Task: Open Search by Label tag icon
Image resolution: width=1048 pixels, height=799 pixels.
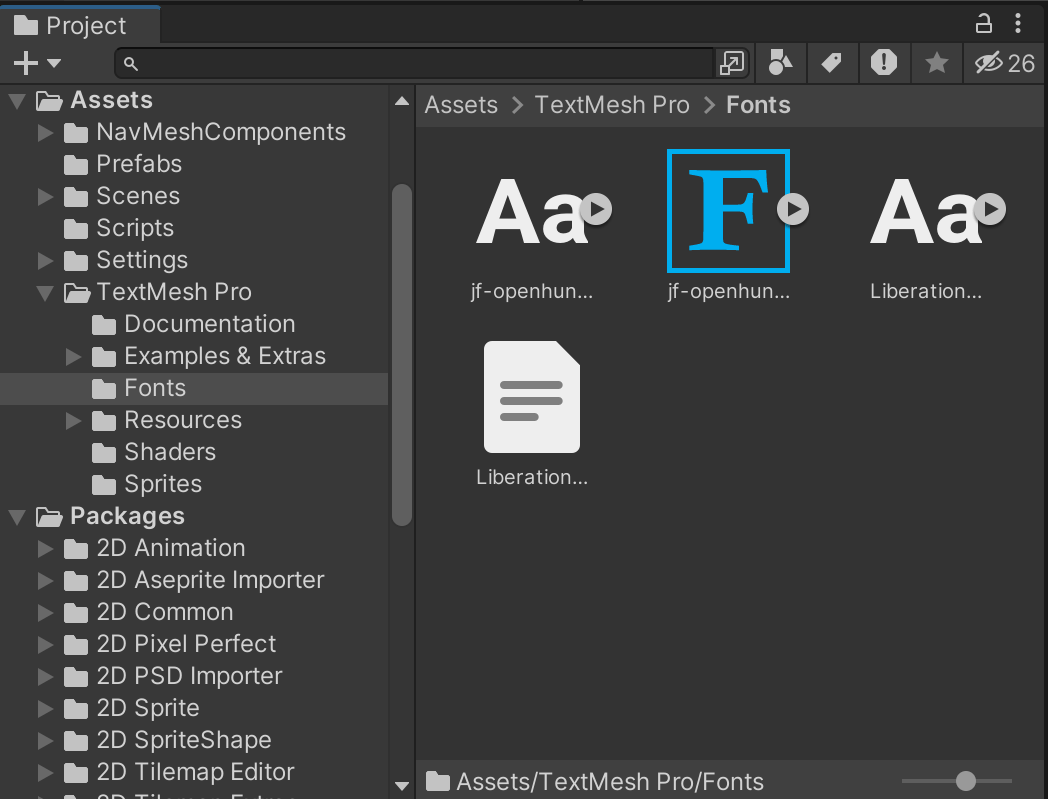Action: [x=831, y=63]
